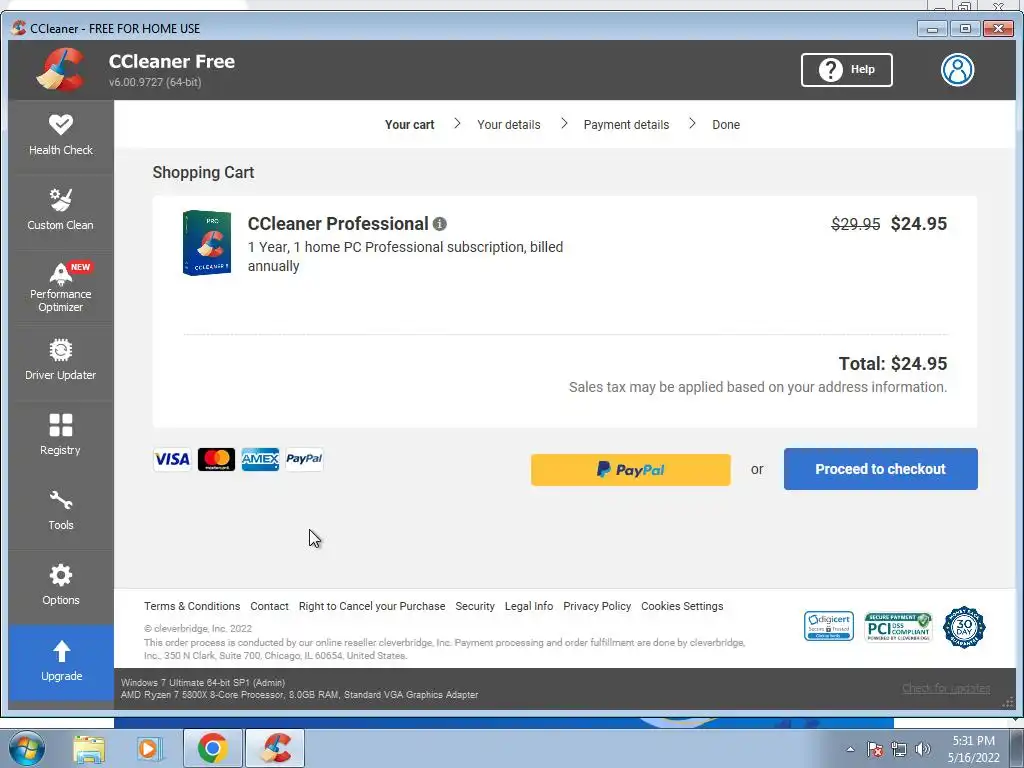Click the CCleaner logo in the header

coord(60,69)
